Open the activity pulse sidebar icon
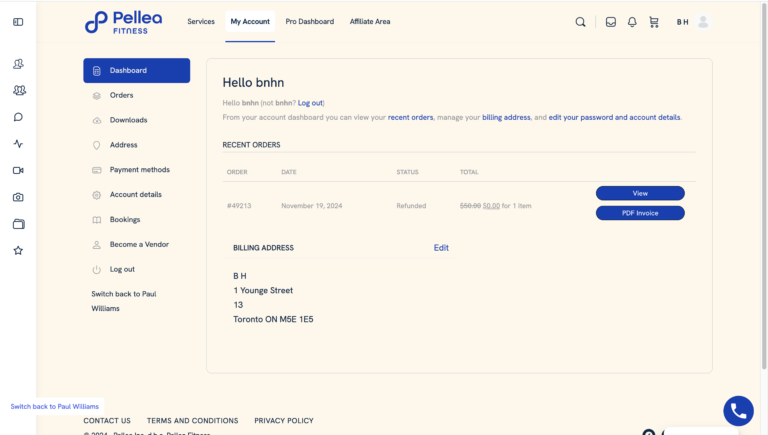 pos(18,144)
